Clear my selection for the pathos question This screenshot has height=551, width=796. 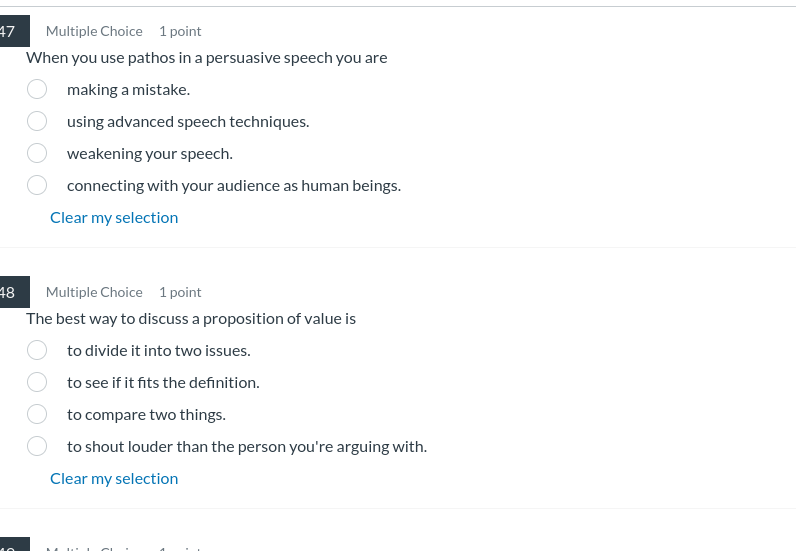[114, 217]
